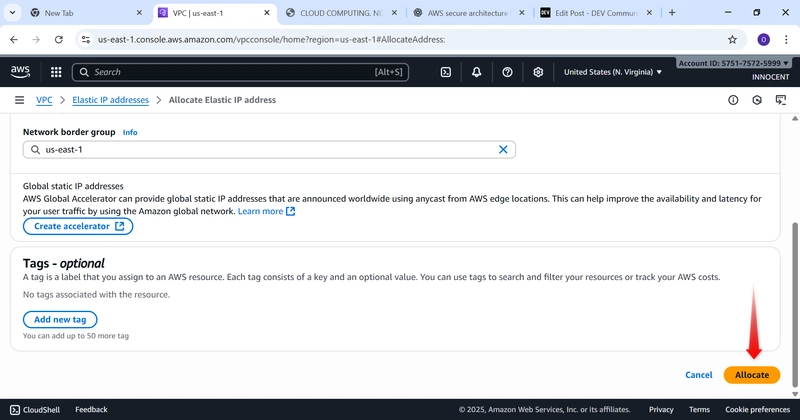Open the help question mark menu

click(x=507, y=72)
